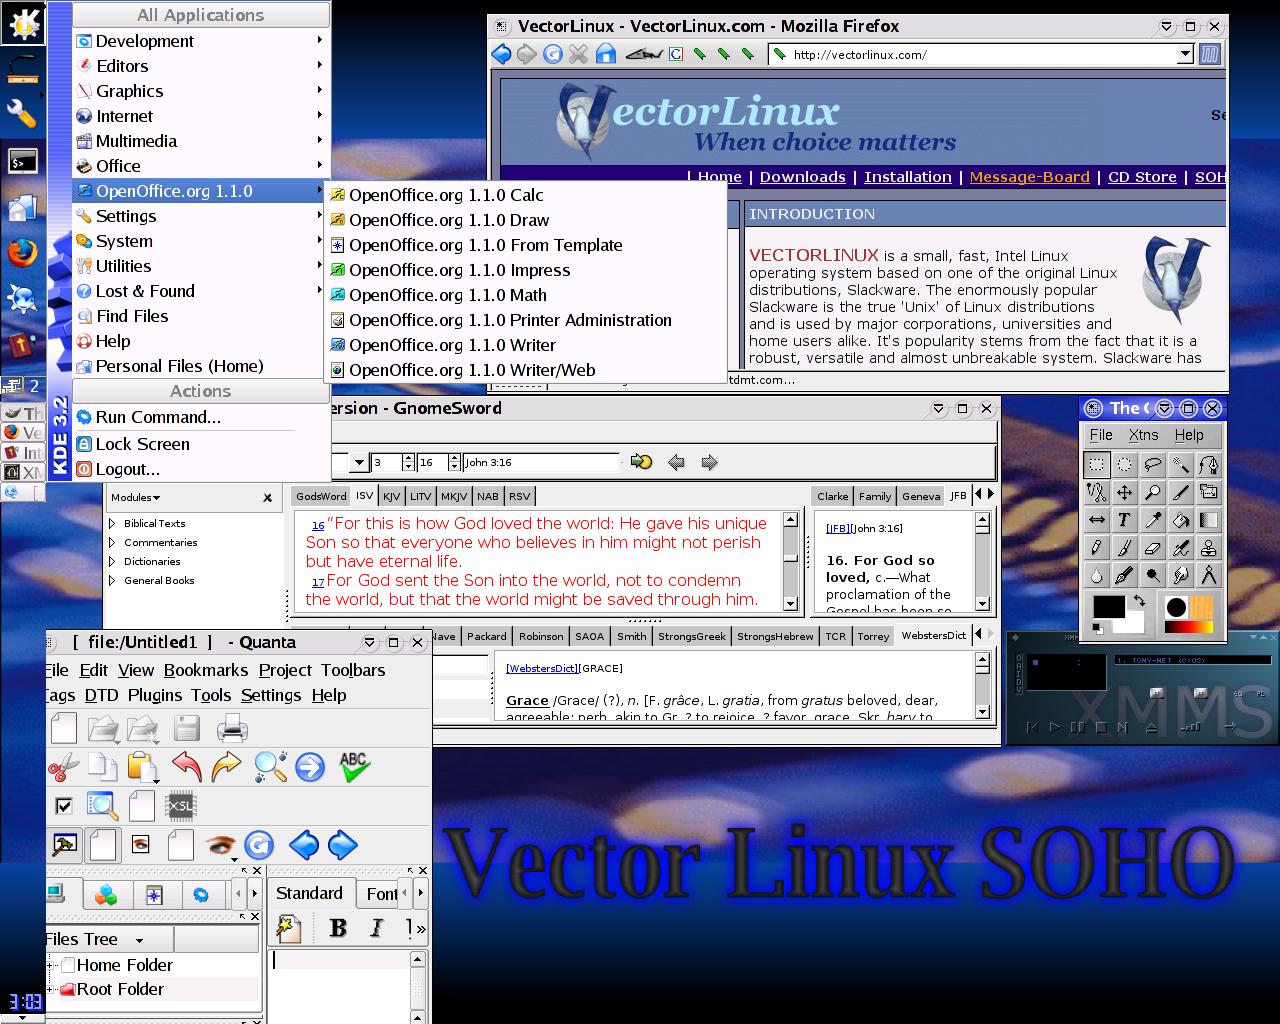Open the Xtns menu in GIMP
The image size is (1280, 1024).
[x=1143, y=435]
